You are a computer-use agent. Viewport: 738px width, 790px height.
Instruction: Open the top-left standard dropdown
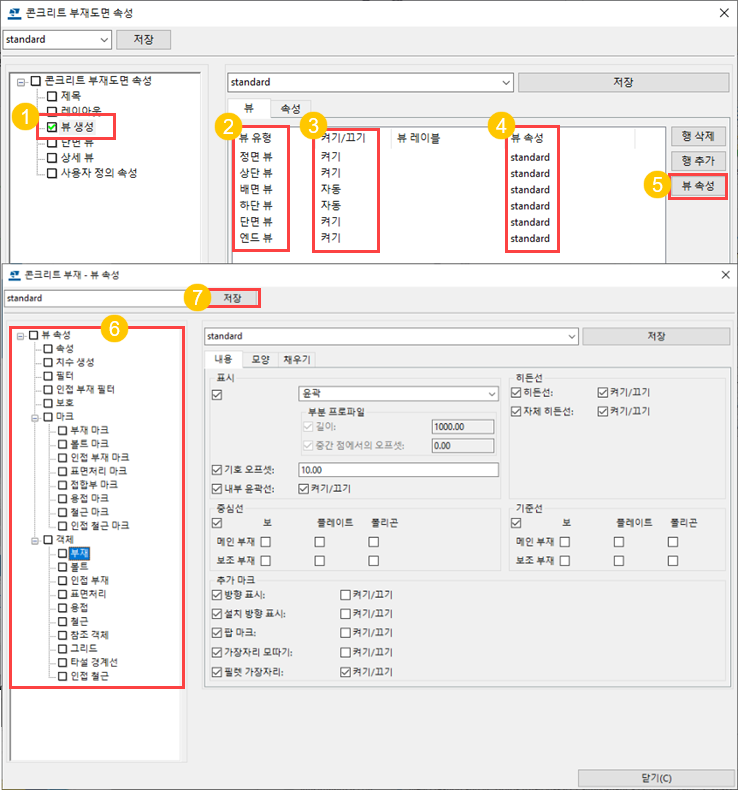(x=57, y=39)
